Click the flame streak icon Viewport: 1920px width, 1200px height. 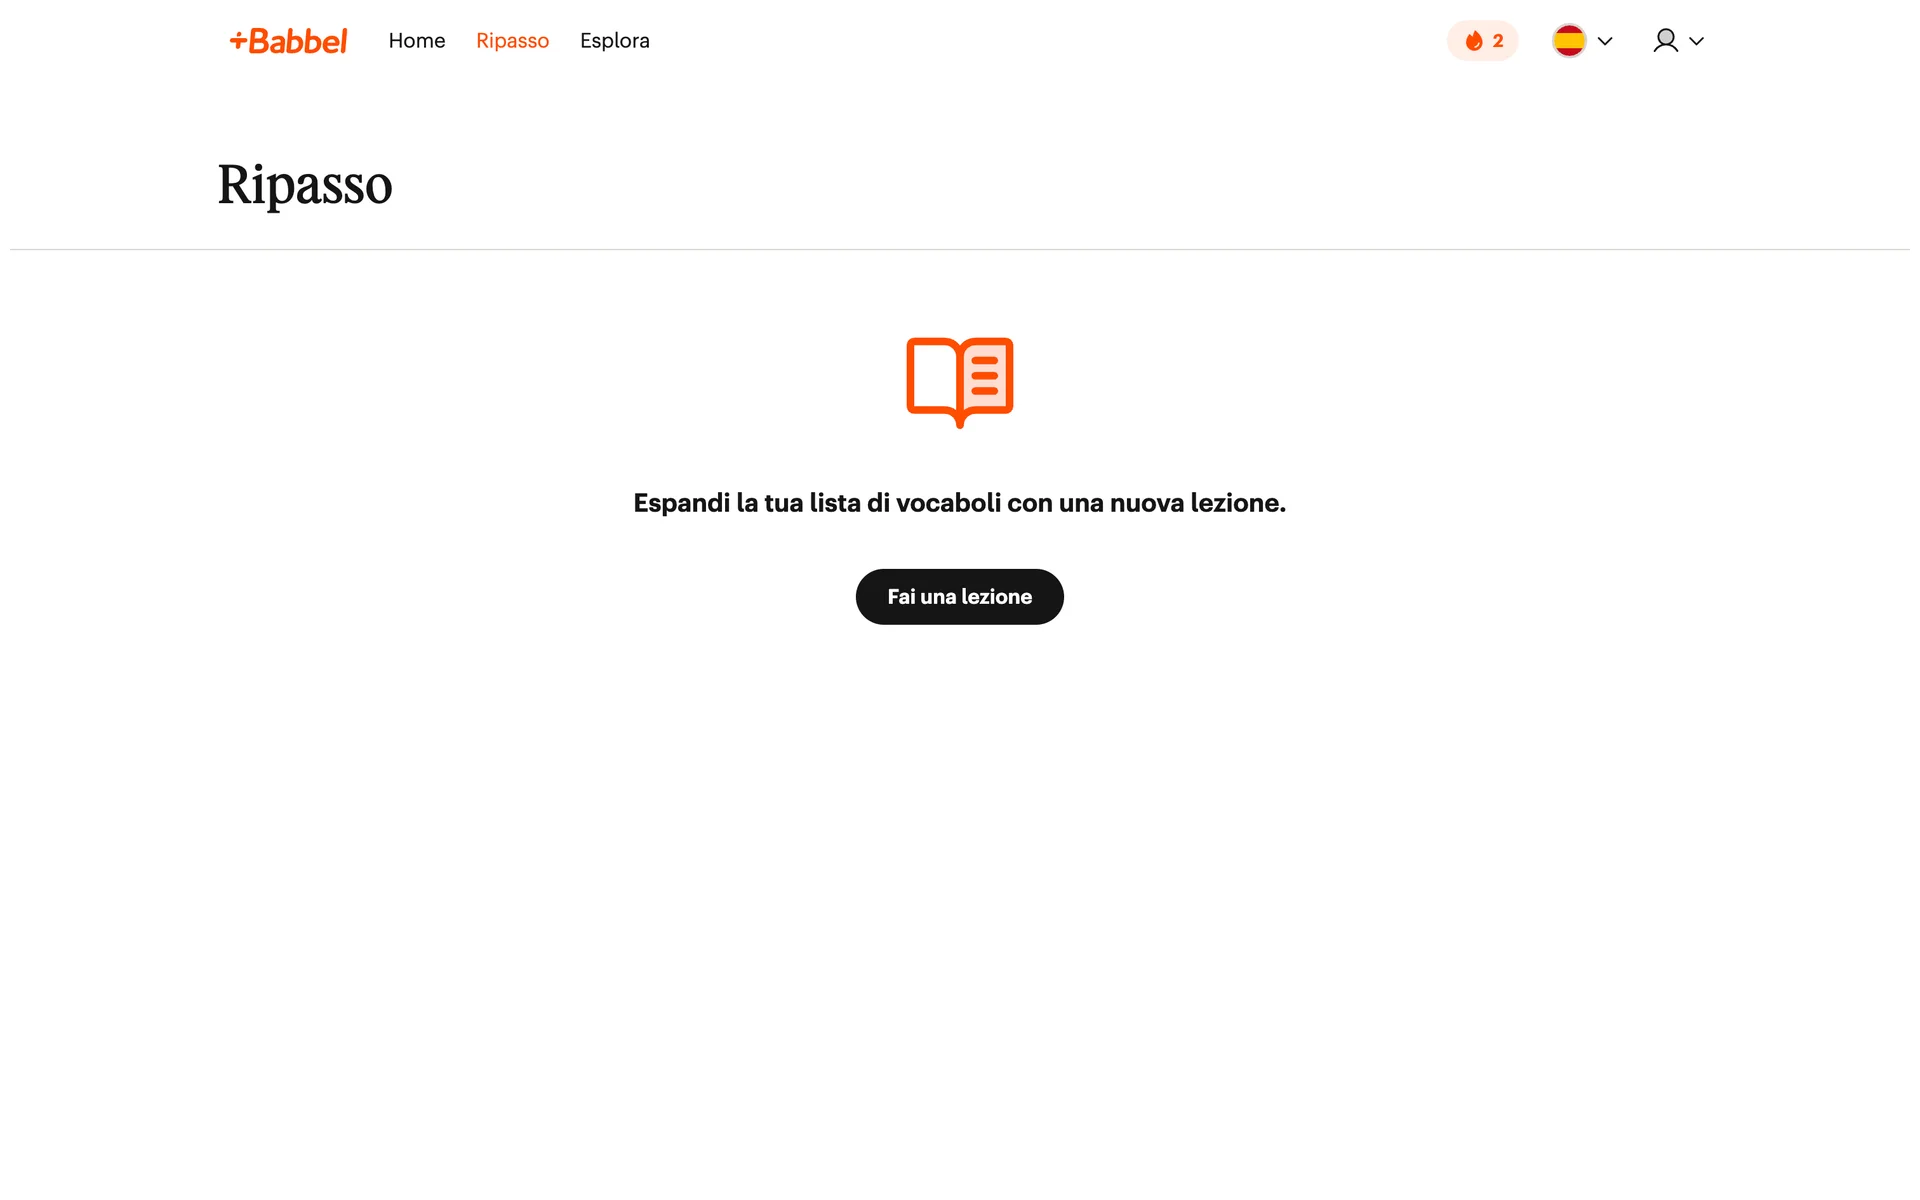1473,41
